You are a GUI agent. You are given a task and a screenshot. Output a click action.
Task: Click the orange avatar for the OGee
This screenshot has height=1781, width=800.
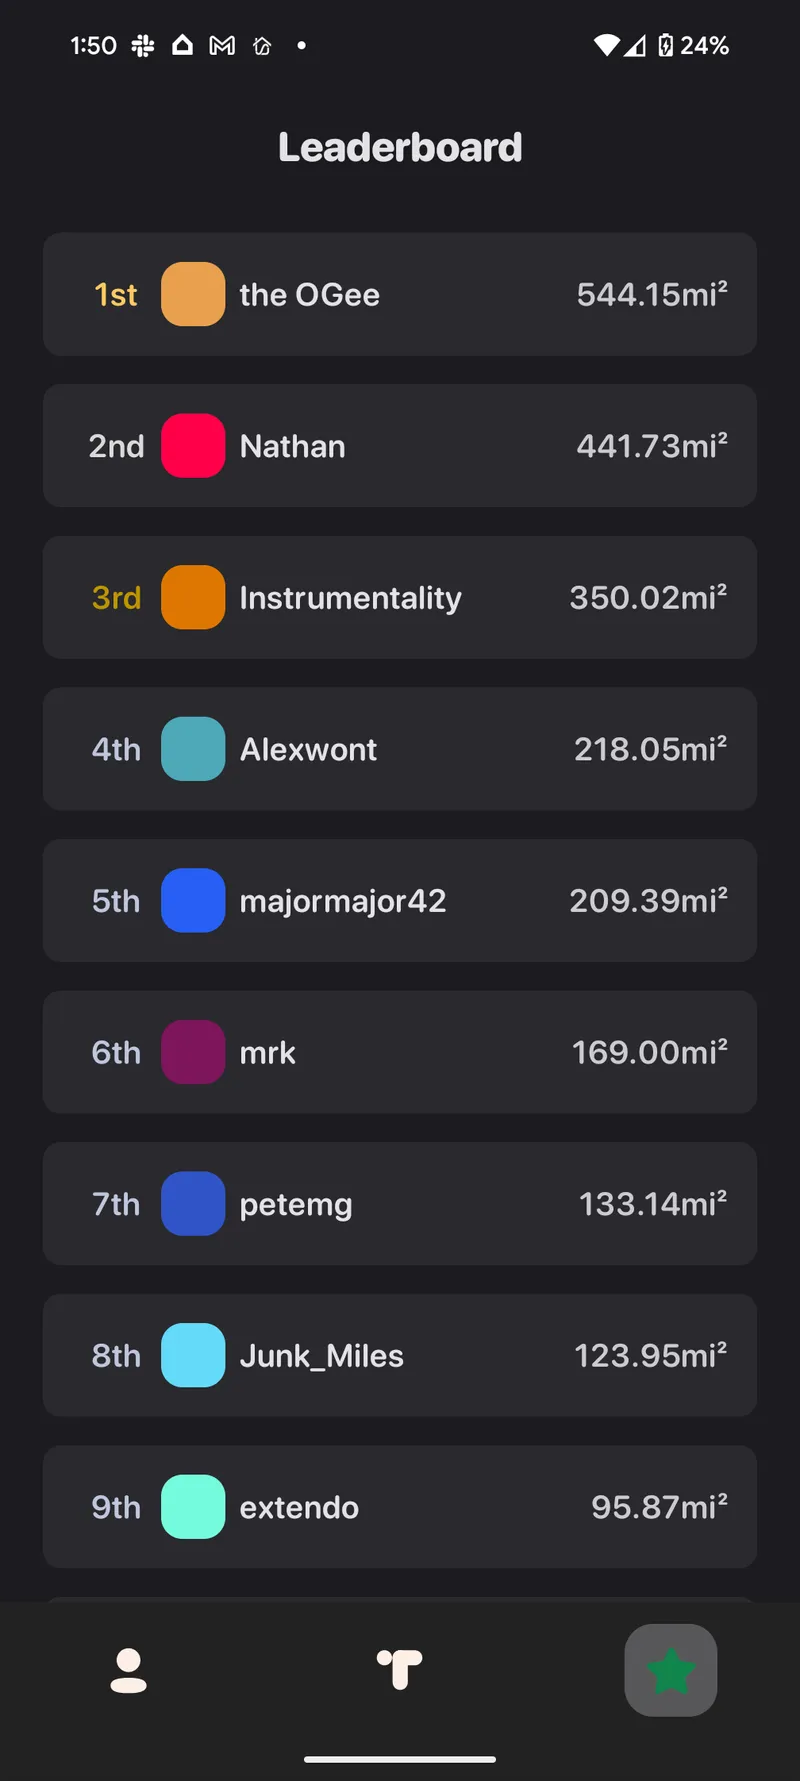(193, 294)
